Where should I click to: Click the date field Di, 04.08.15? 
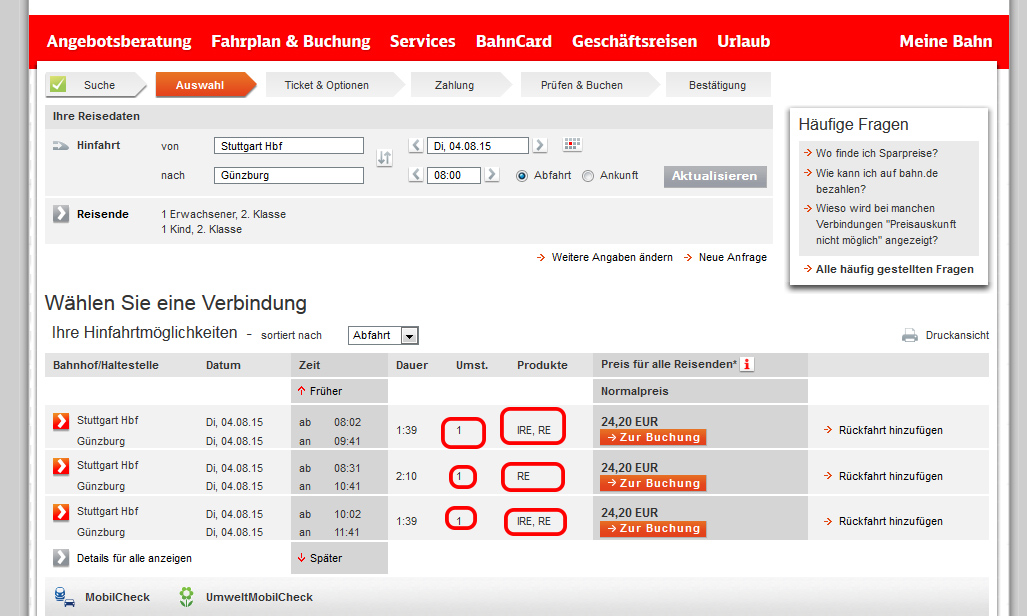coord(477,145)
